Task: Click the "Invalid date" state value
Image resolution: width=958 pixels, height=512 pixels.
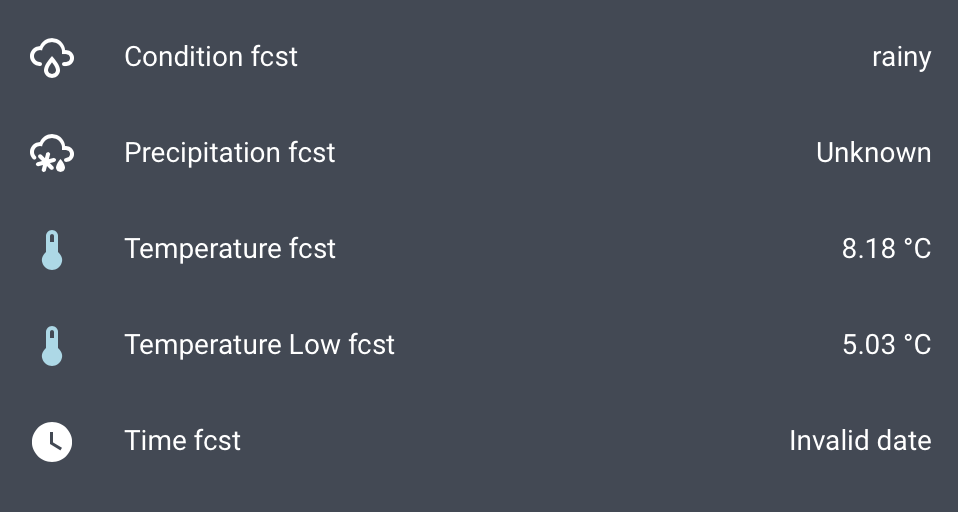Action: (859, 441)
